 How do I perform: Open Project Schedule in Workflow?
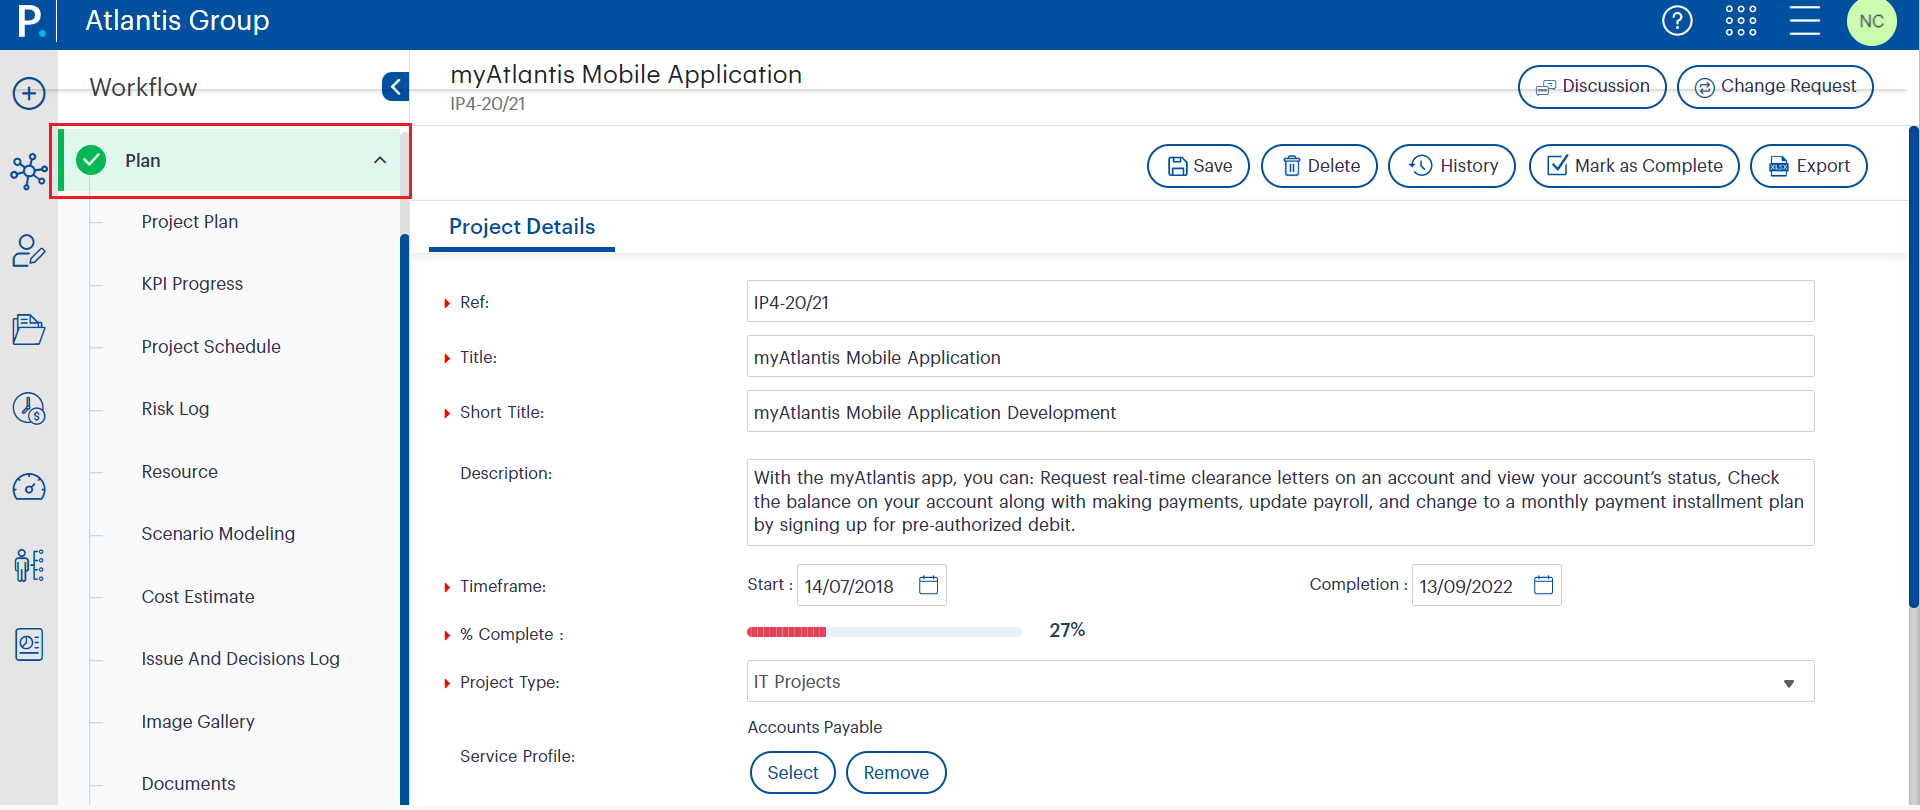211,347
